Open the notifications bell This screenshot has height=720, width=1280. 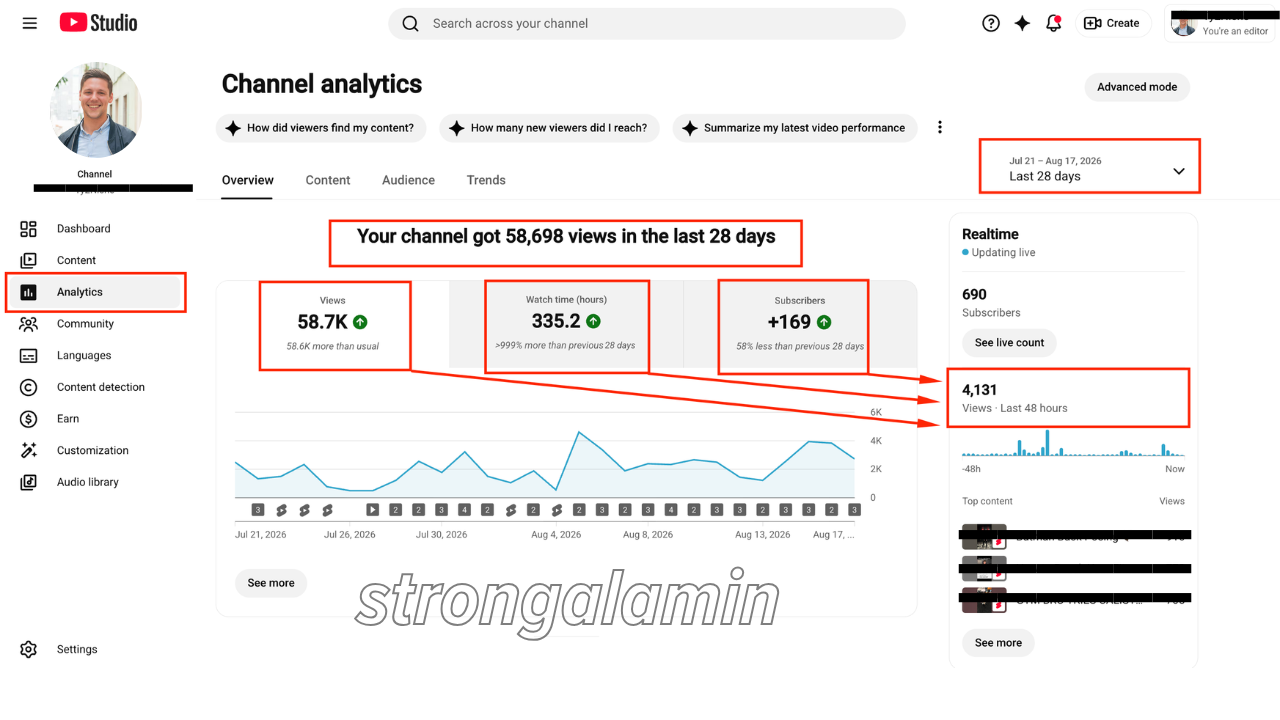coord(1053,23)
